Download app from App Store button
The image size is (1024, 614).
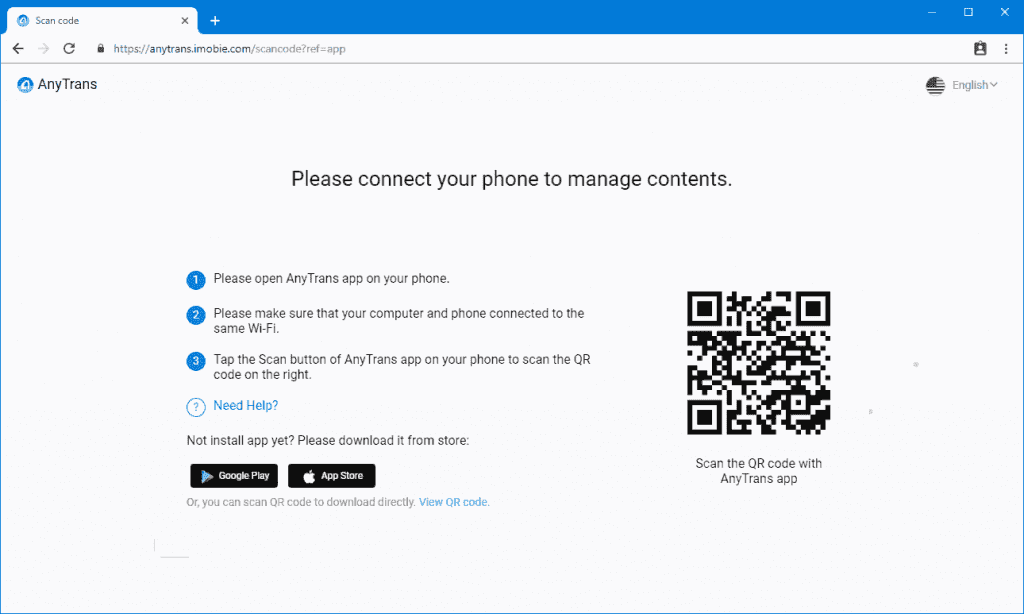[331, 476]
